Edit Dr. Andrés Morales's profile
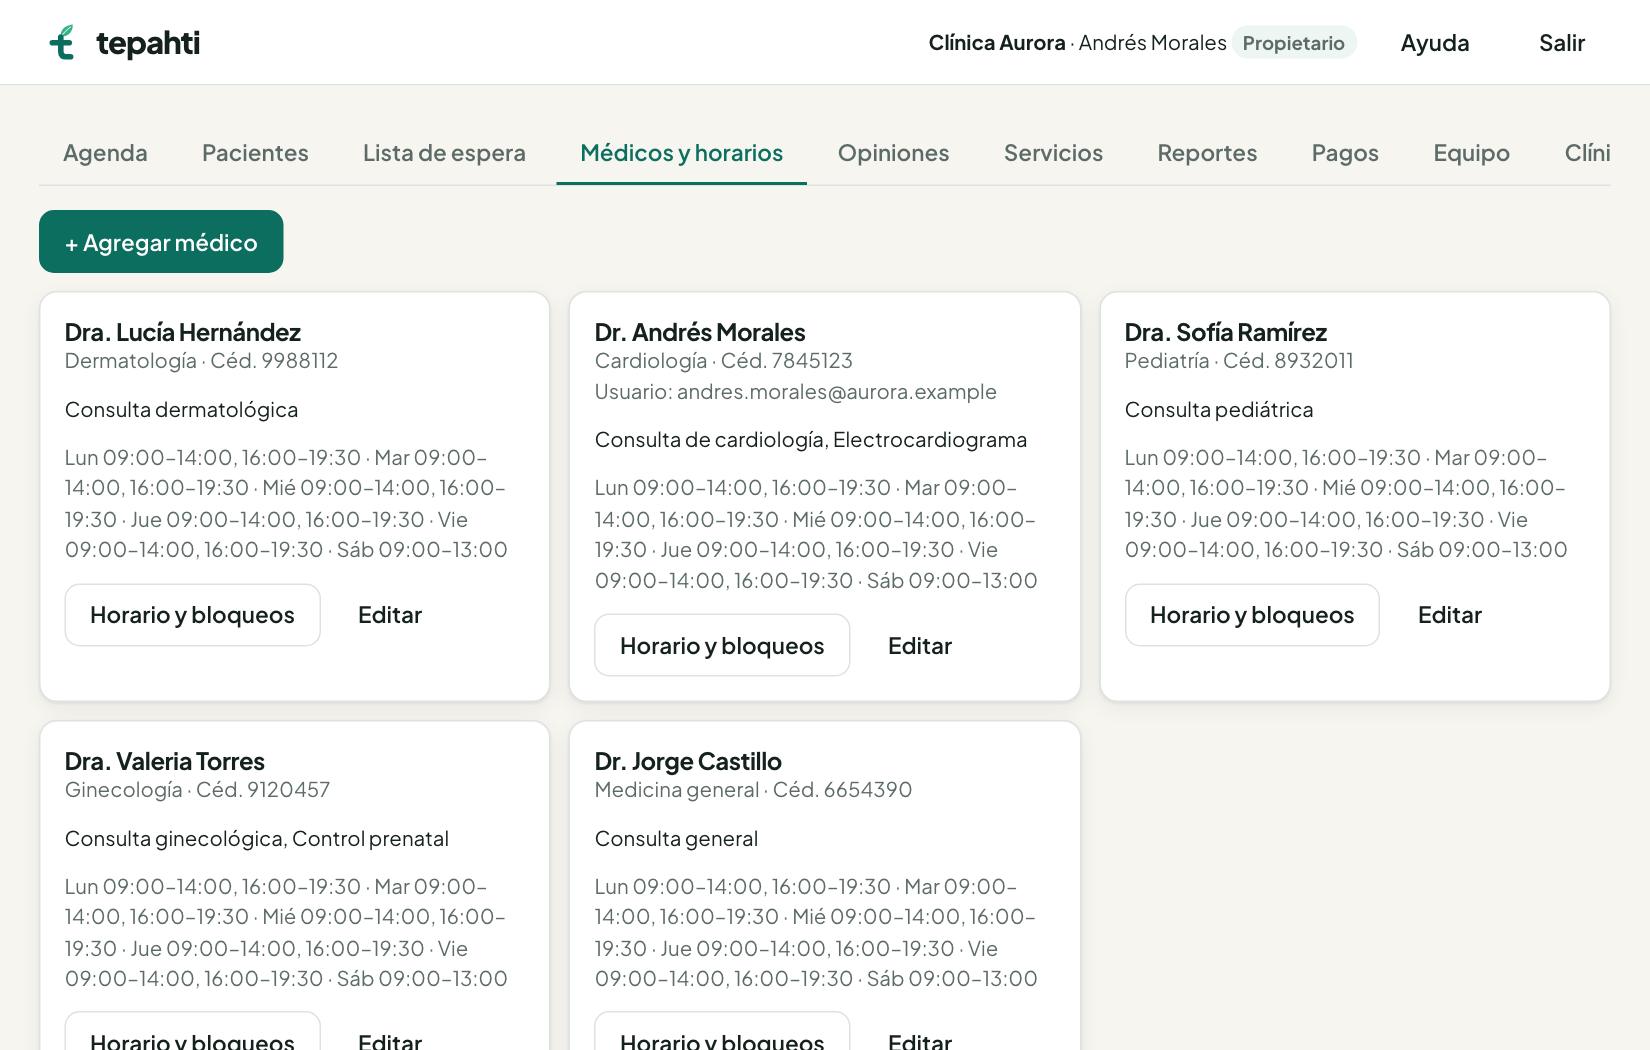1650x1050 pixels. click(920, 646)
